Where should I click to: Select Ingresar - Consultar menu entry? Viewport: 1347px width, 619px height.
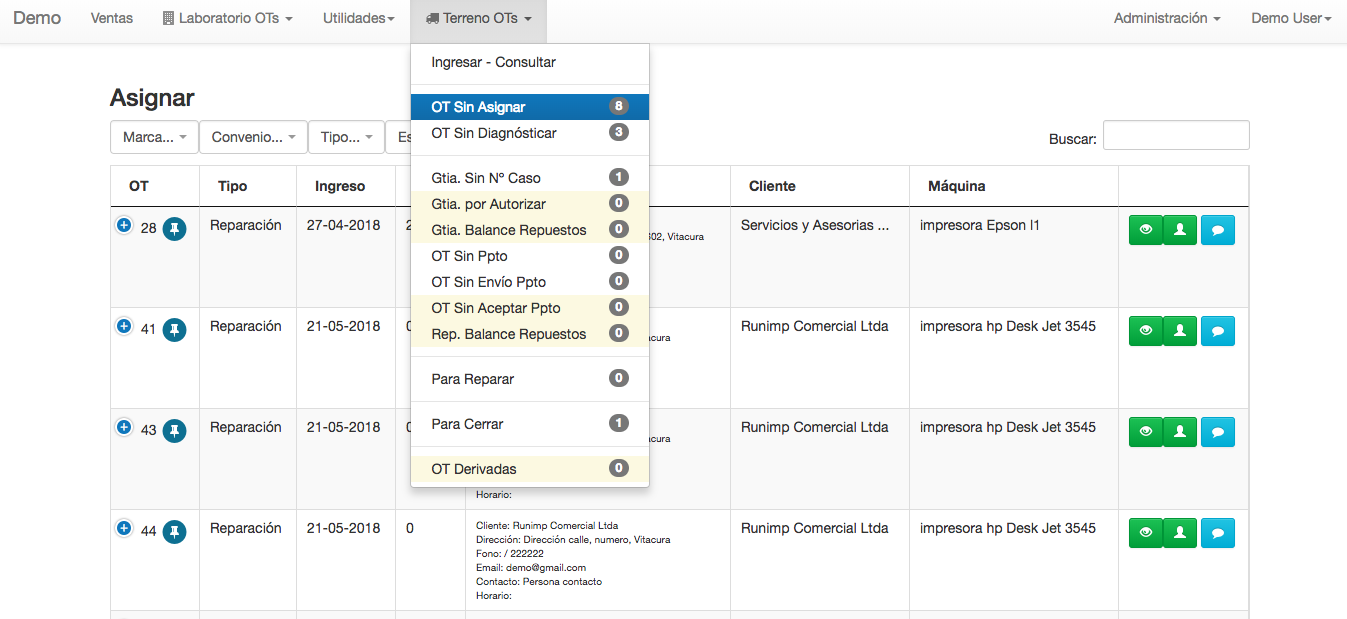[530, 62]
